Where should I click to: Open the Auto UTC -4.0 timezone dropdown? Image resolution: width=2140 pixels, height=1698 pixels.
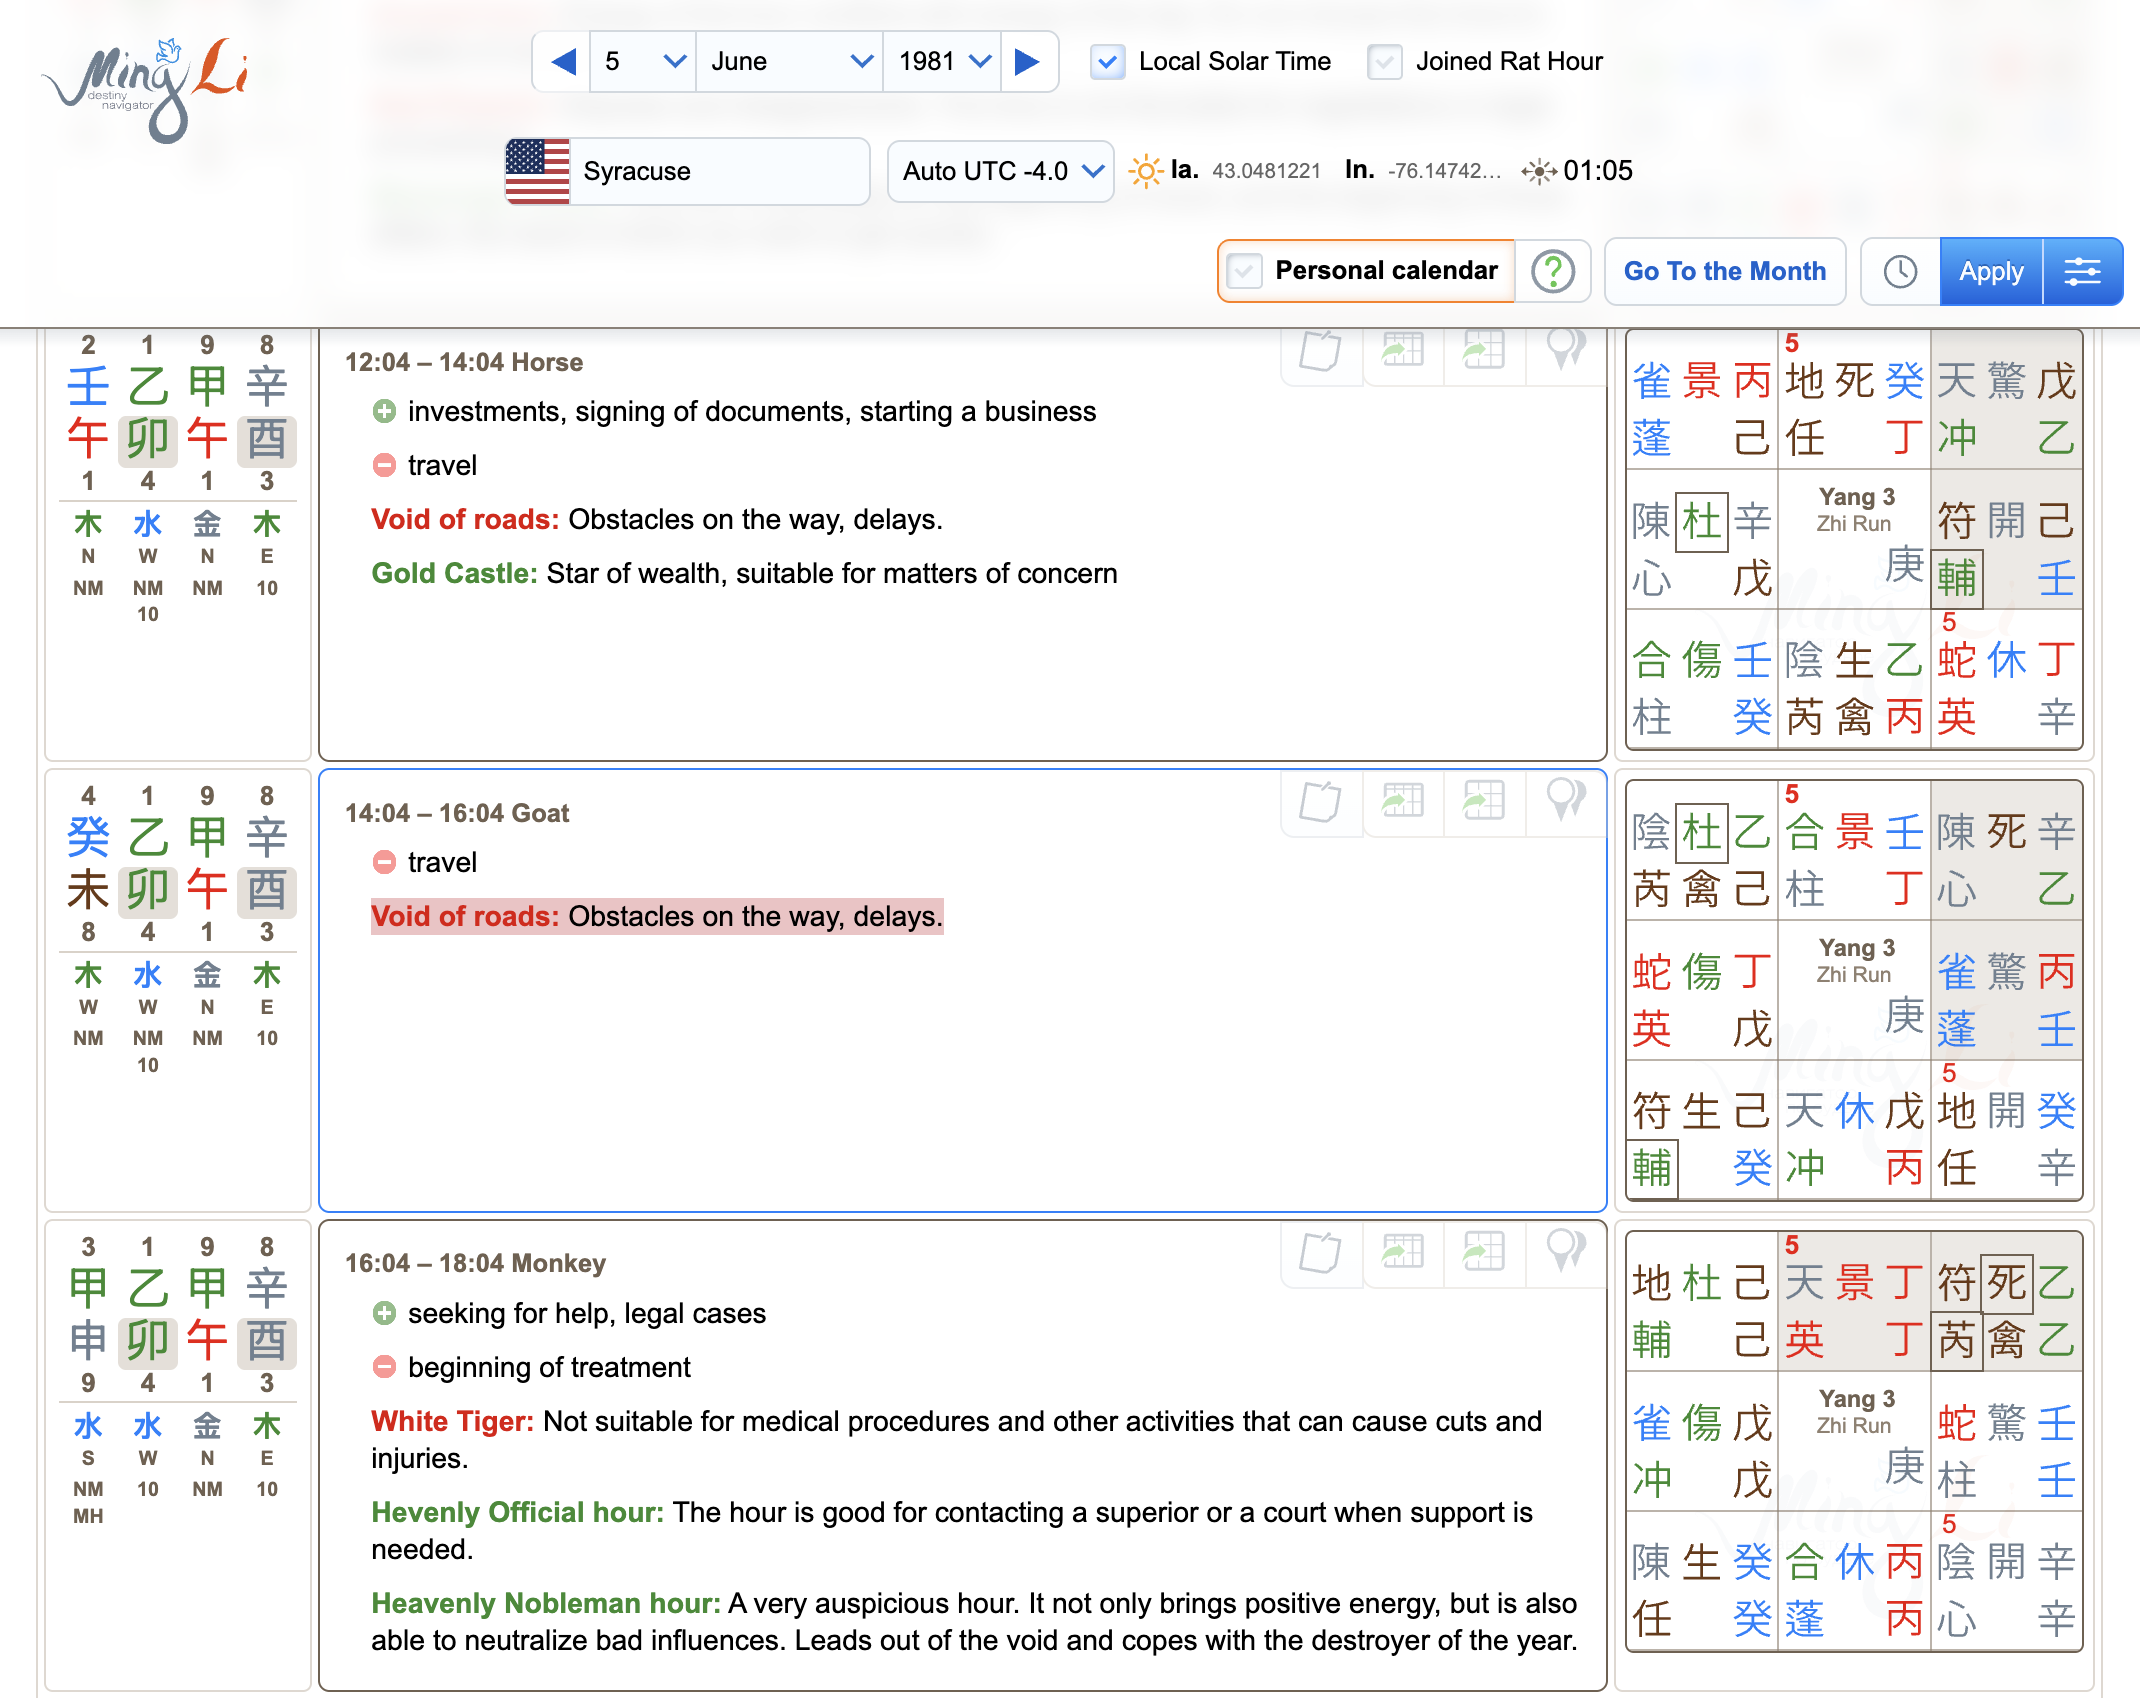tap(1000, 170)
